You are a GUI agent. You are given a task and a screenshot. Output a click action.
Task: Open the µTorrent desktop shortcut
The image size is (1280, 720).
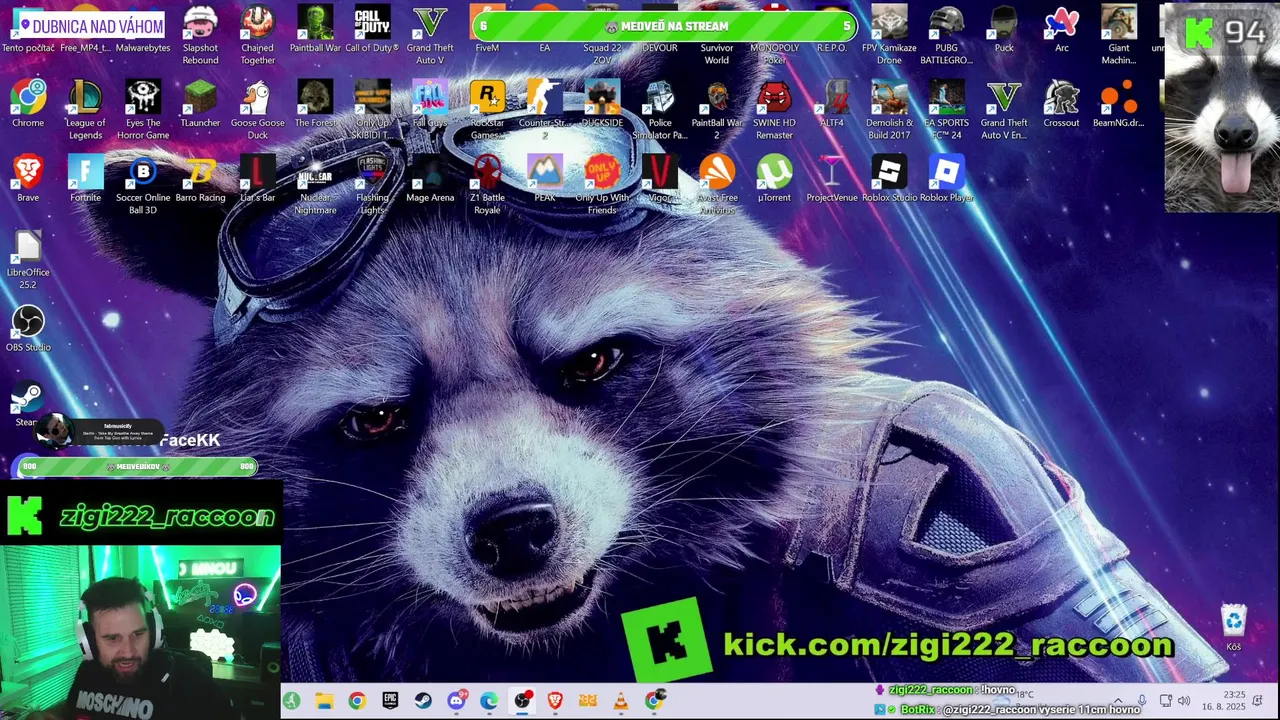tap(774, 179)
